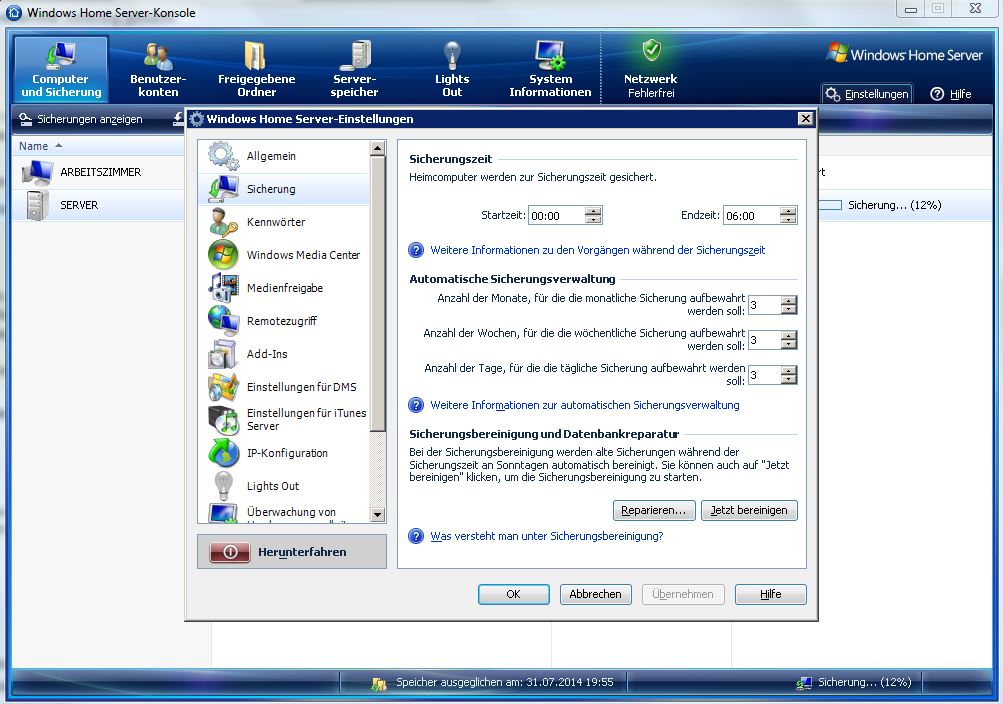1003x704 pixels.
Task: Select Remotezugriff in settings list
Action: pyautogui.click(x=281, y=321)
